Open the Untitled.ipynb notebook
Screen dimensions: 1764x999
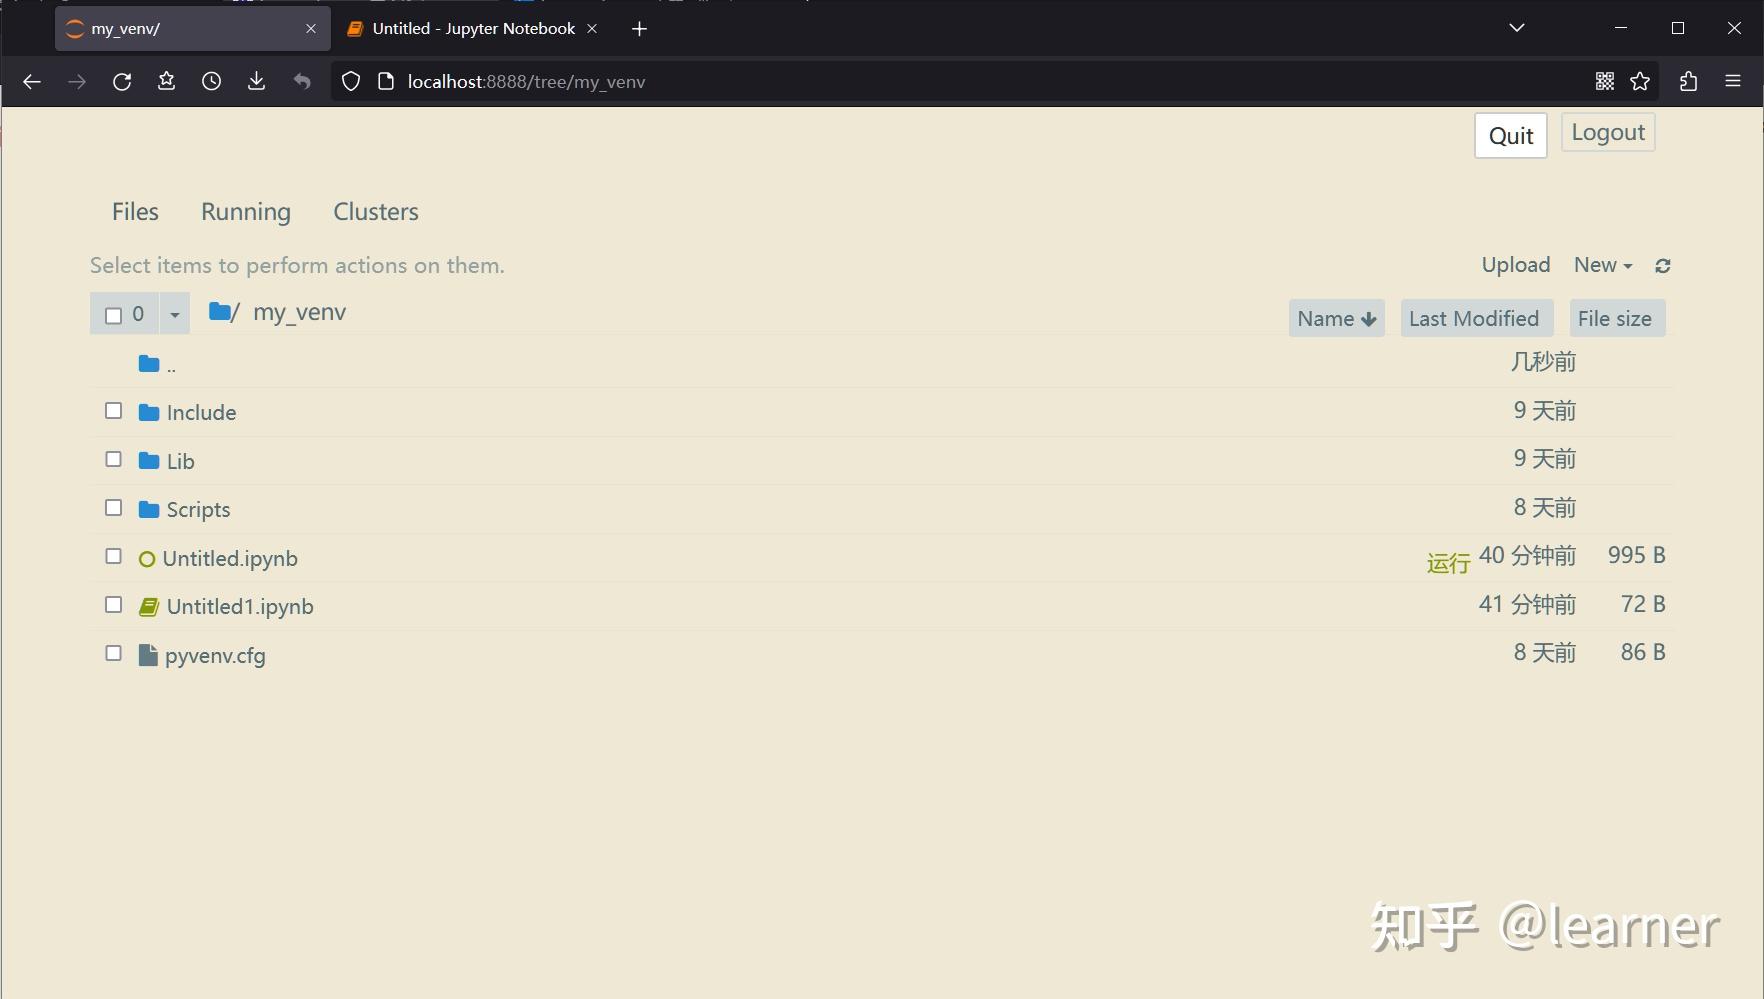[230, 559]
